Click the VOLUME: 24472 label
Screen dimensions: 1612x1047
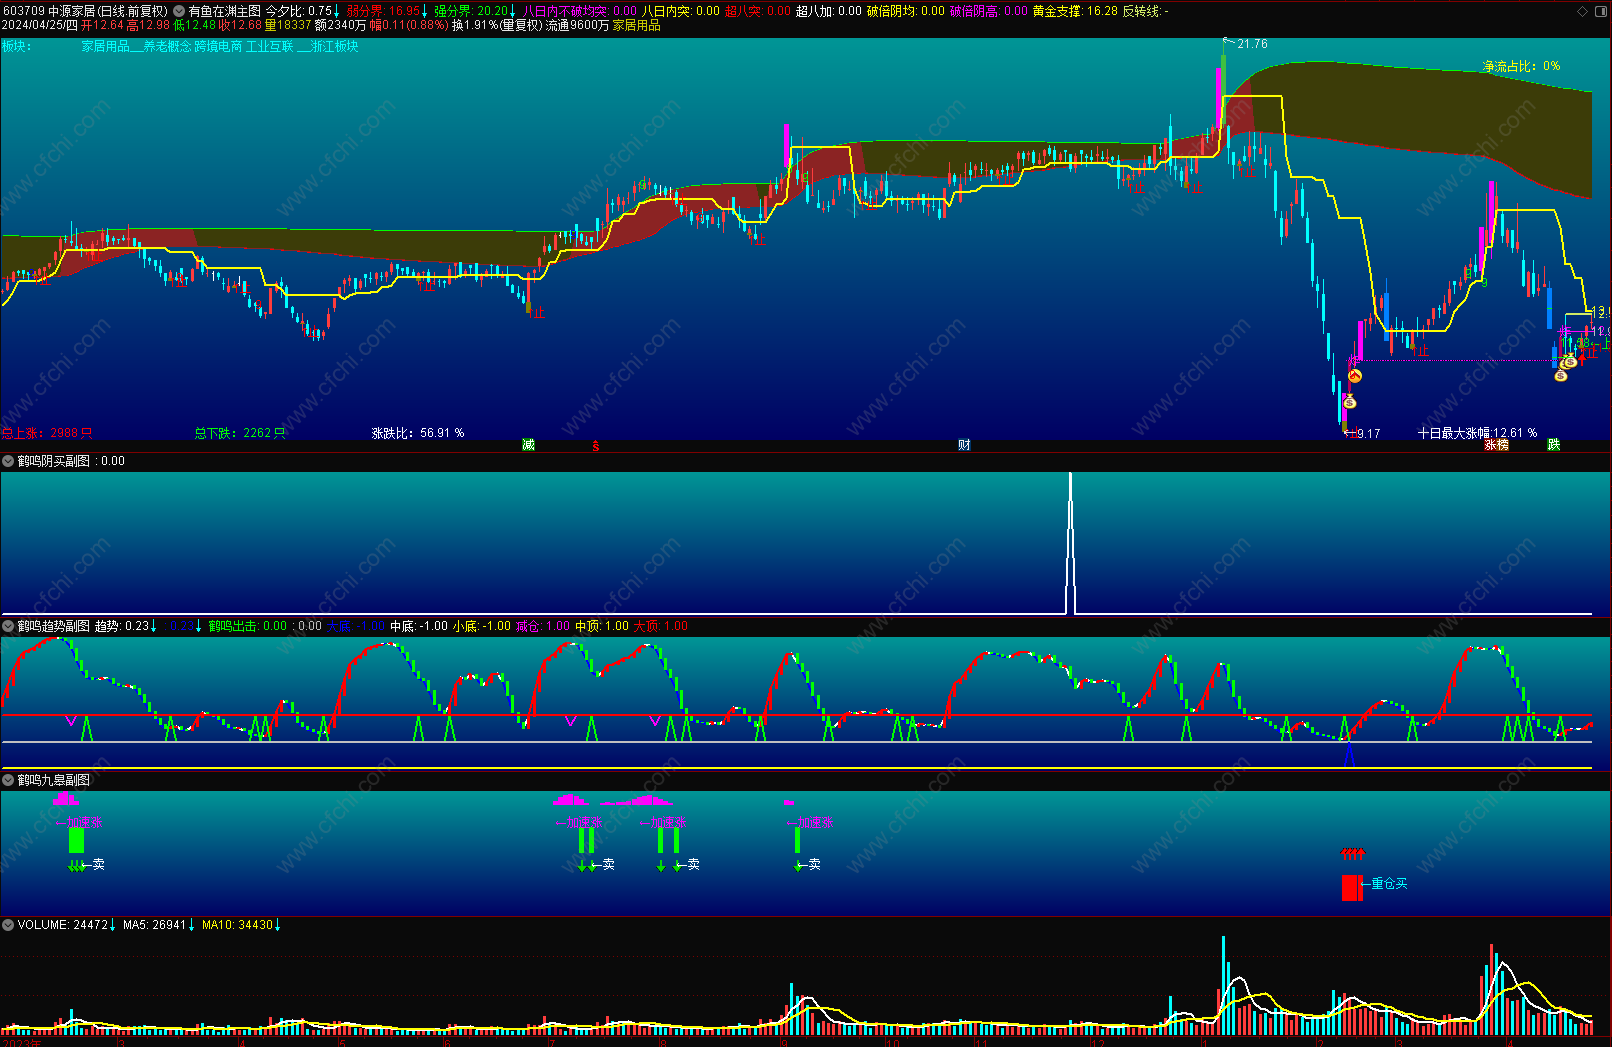coord(63,925)
